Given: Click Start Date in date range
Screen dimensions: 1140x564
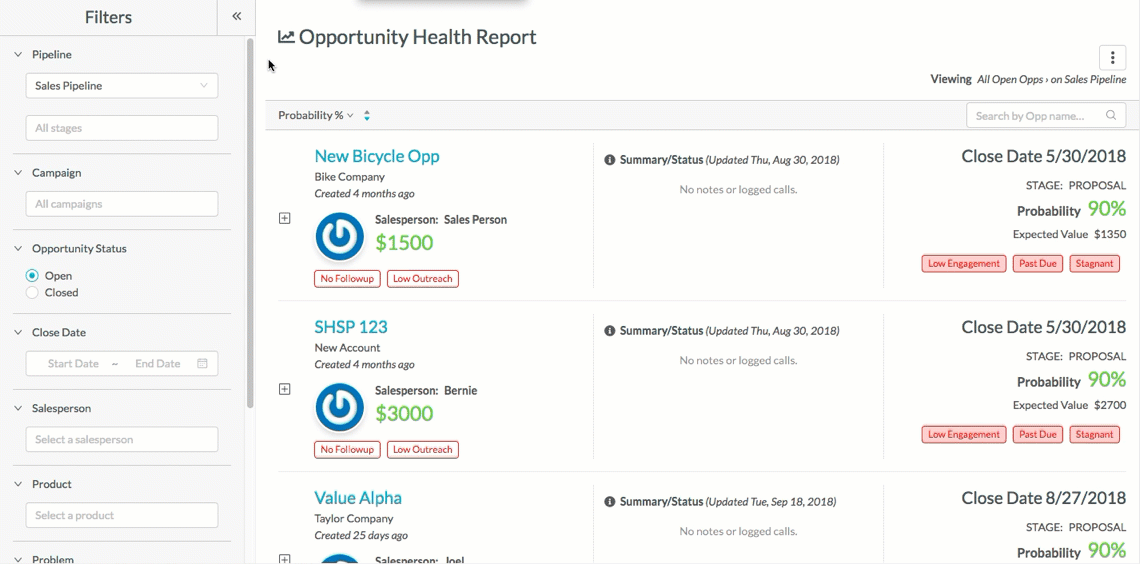Looking at the screenshot, I should (73, 363).
